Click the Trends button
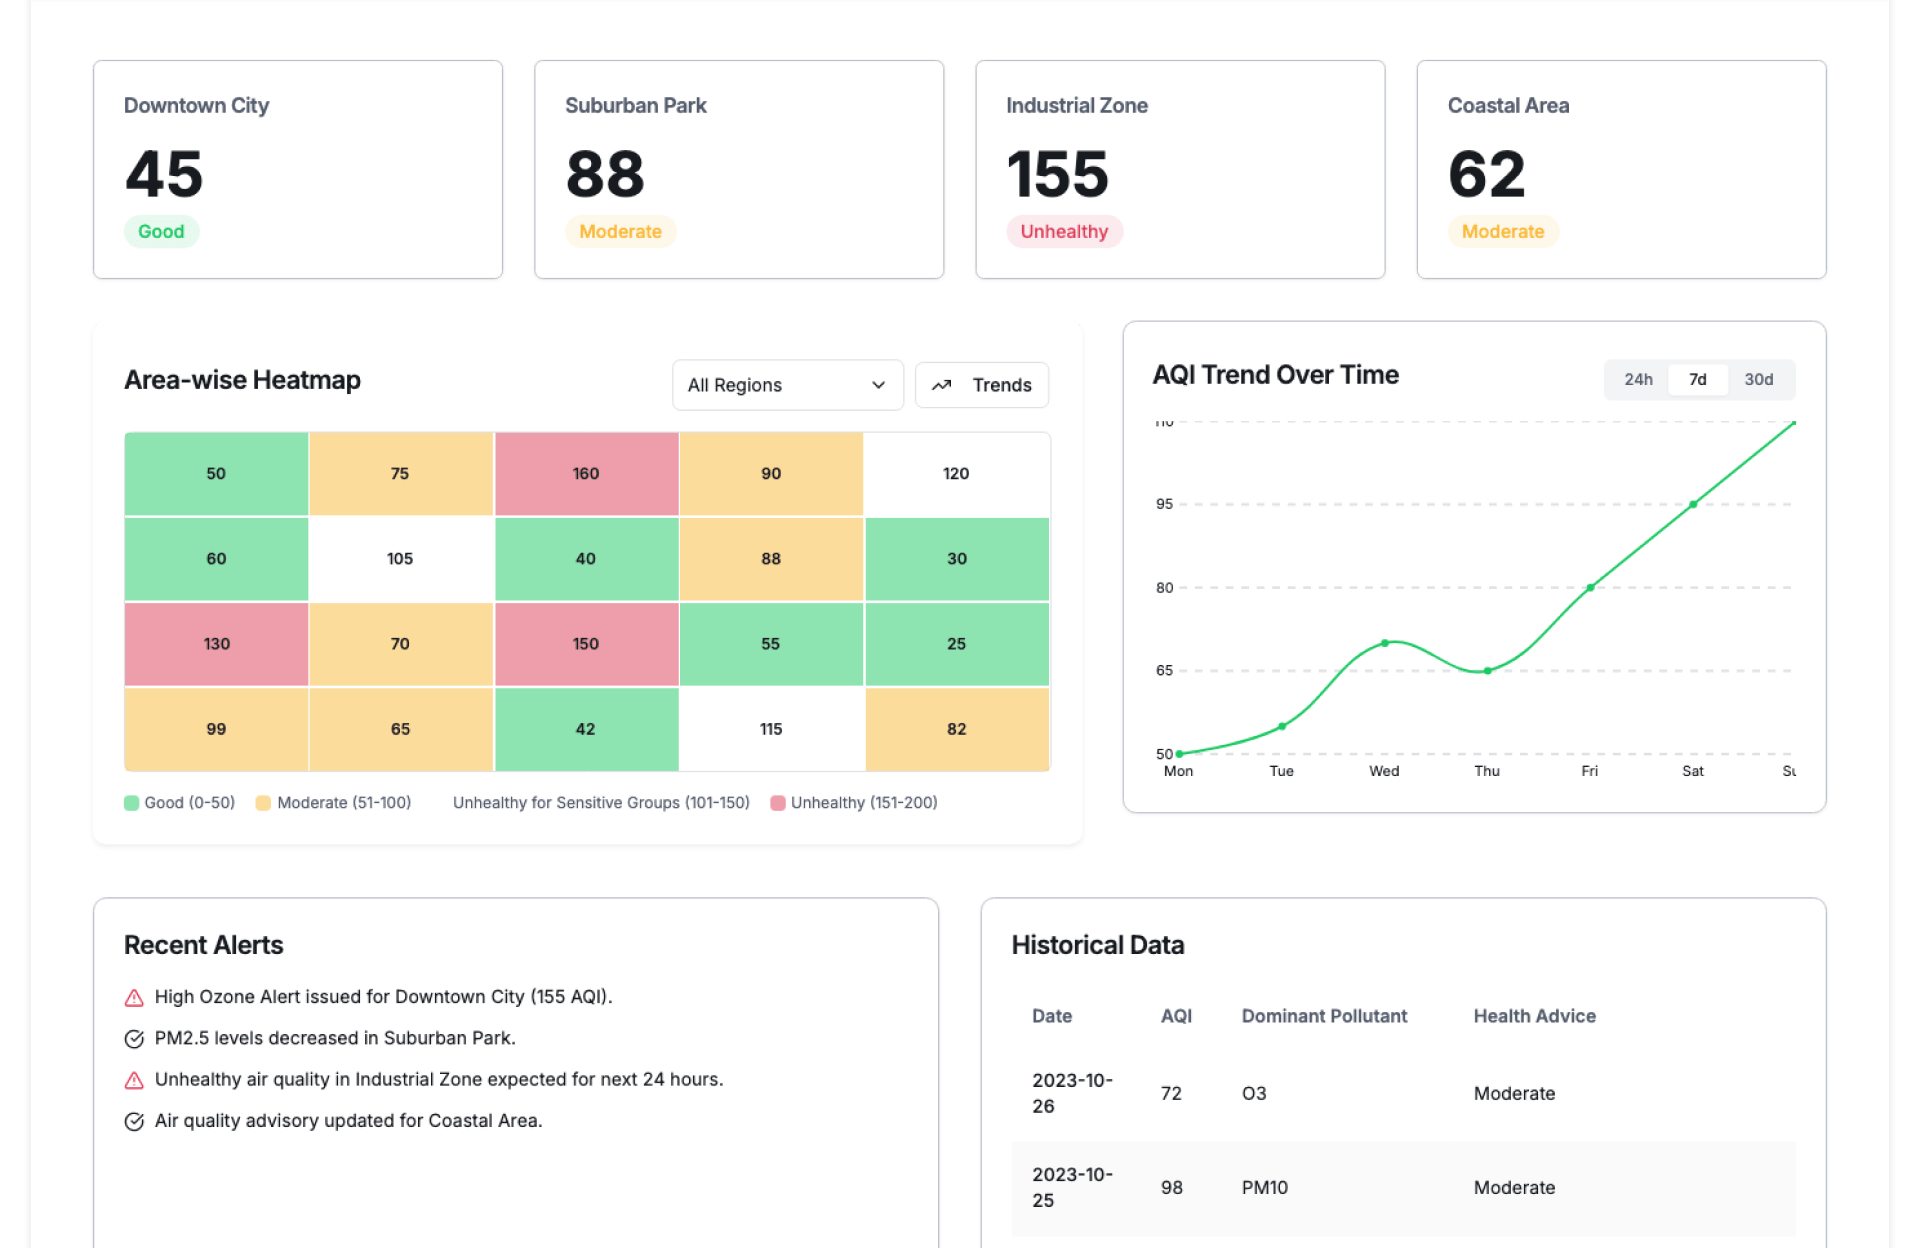The width and height of the screenshot is (1920, 1248). pyautogui.click(x=982, y=385)
